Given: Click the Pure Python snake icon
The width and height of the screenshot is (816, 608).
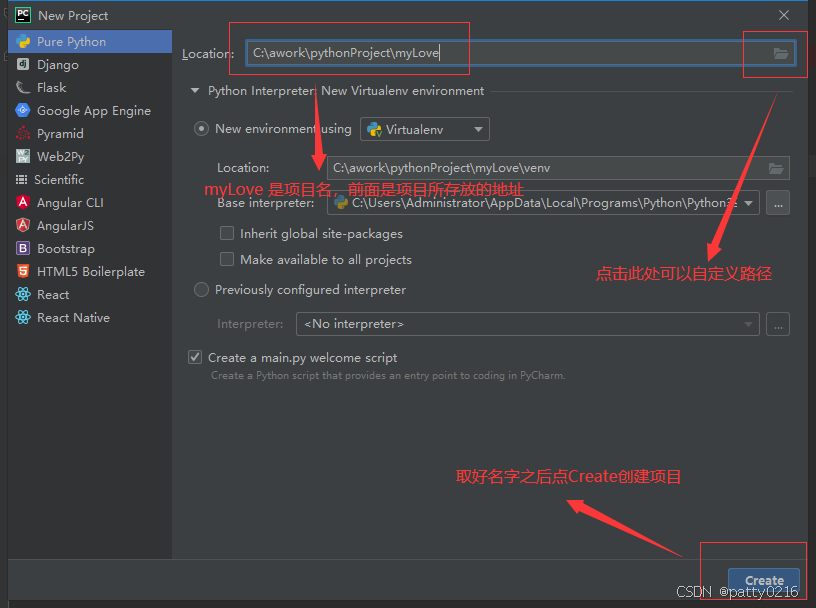Looking at the screenshot, I should point(23,42).
